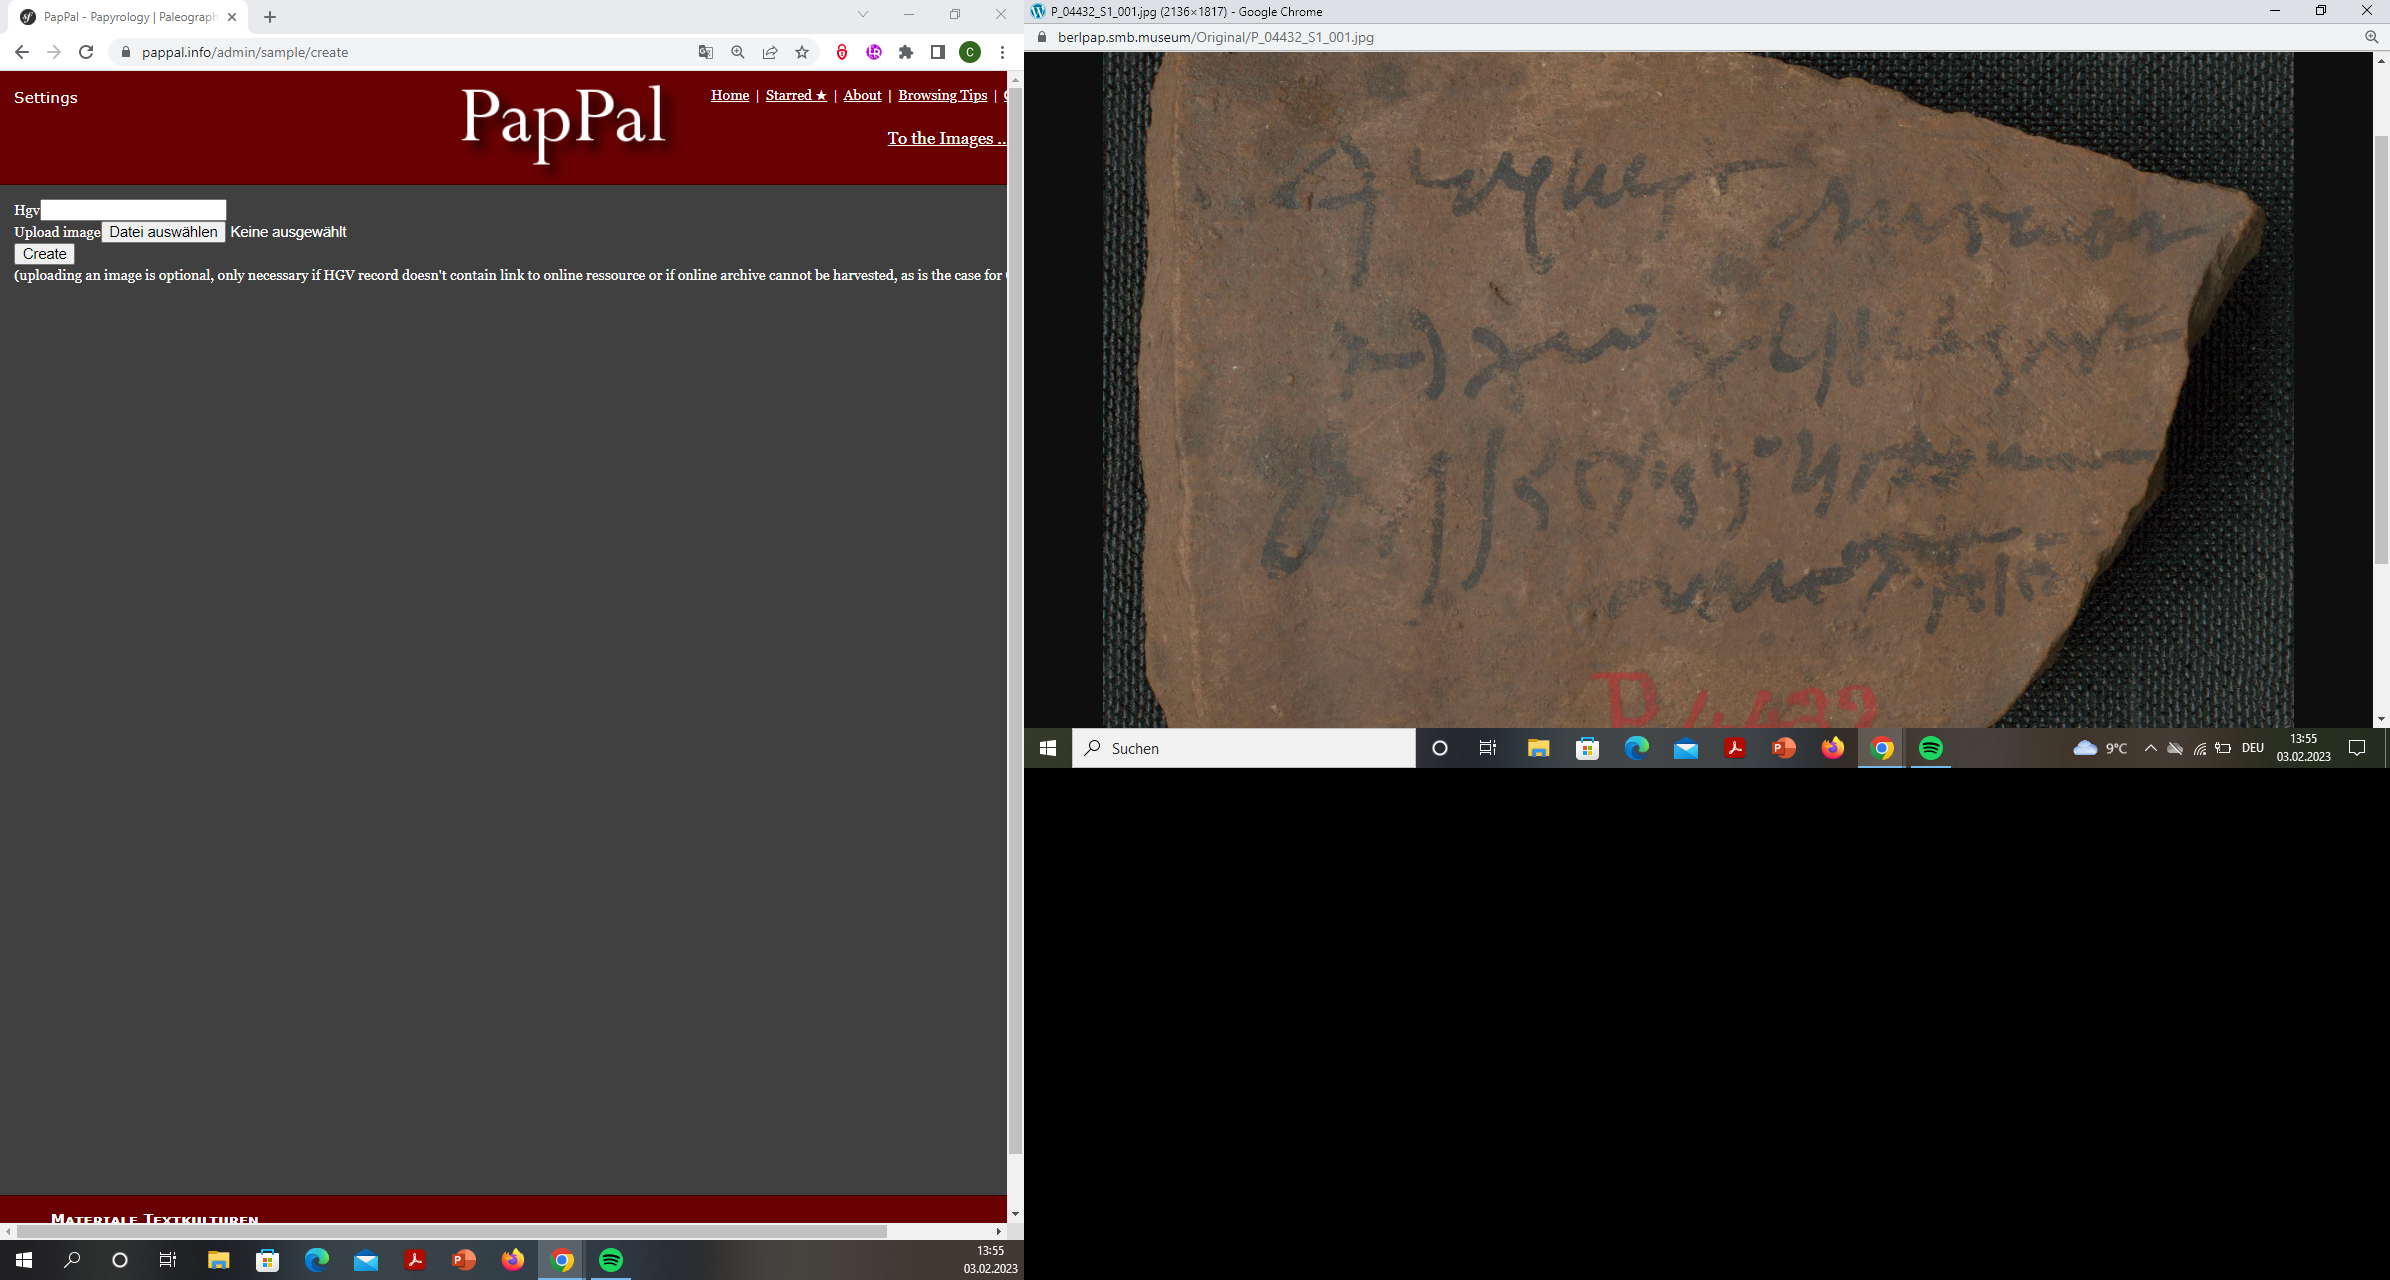Open File Explorer in the Suchen taskbar
Screen dimensions: 2390x1280
click(1538, 748)
